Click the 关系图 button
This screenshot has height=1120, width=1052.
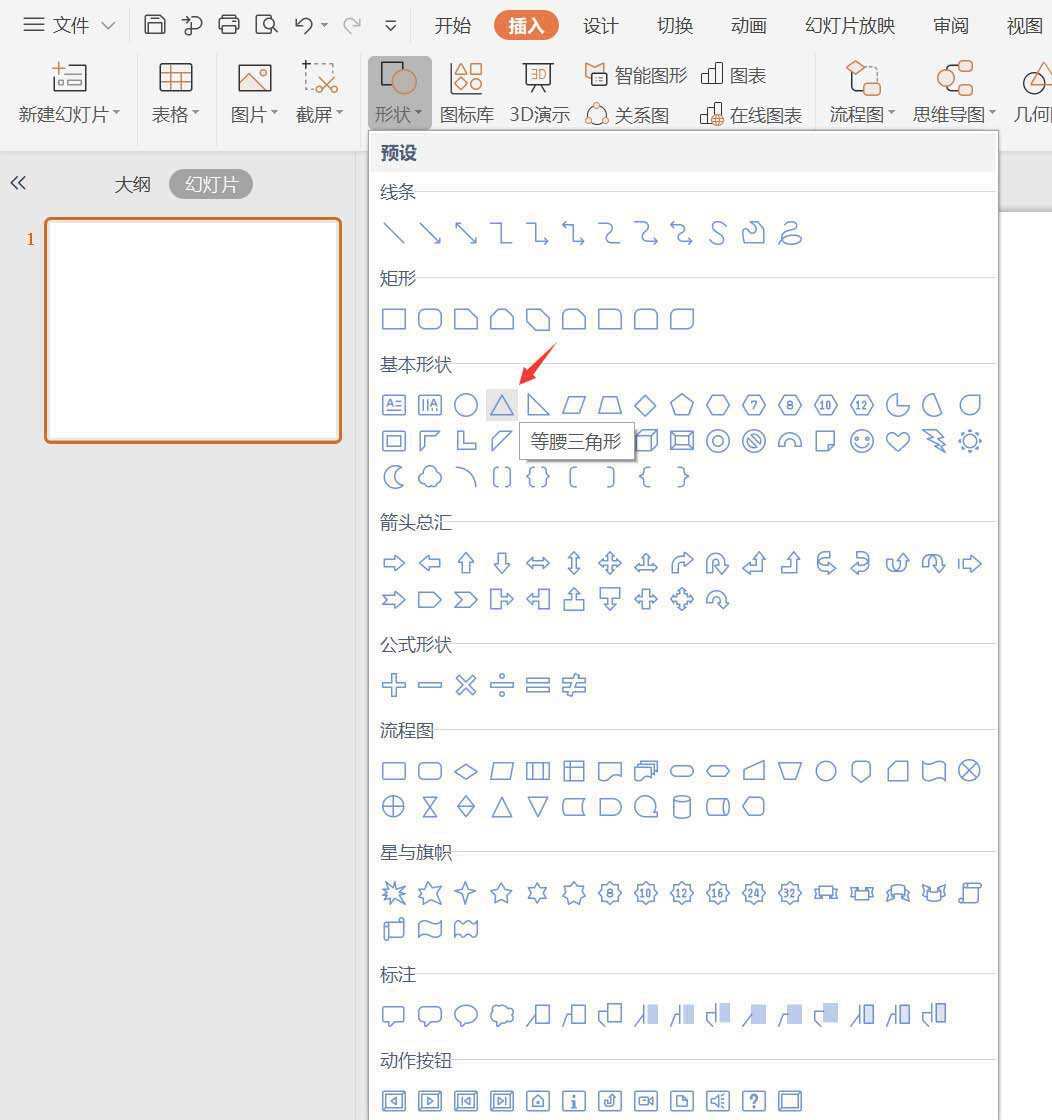pos(627,114)
